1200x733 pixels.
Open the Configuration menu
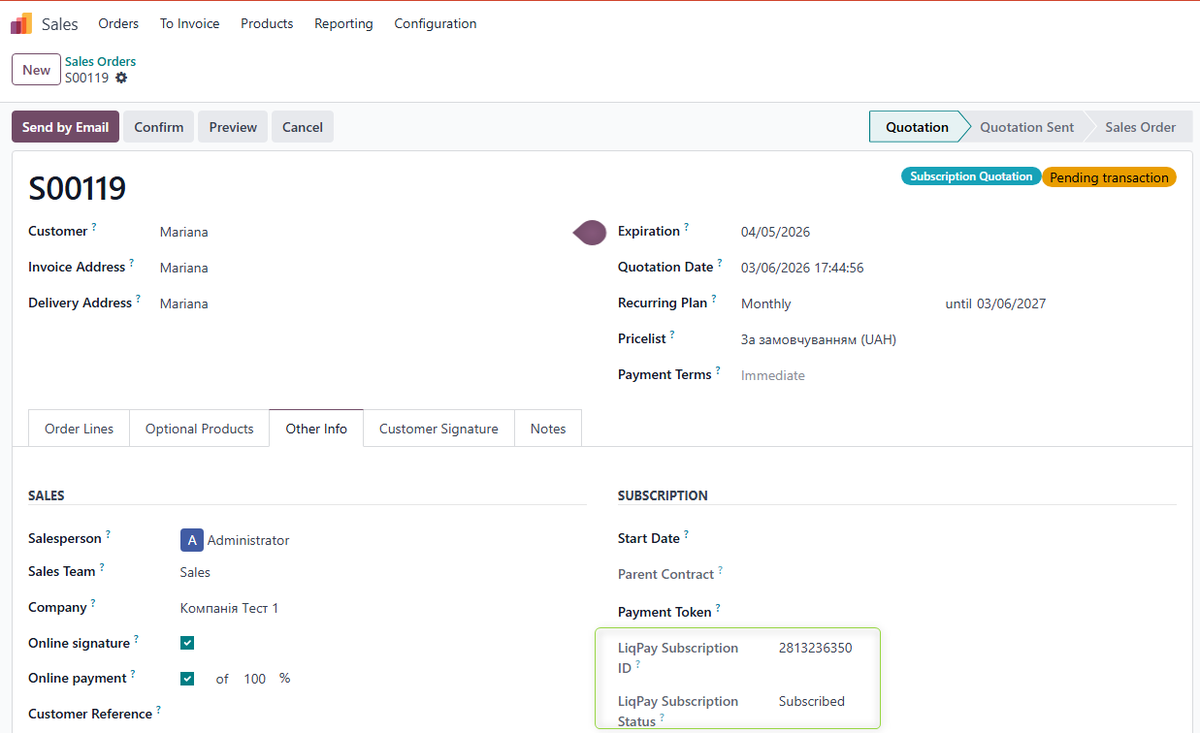point(435,23)
